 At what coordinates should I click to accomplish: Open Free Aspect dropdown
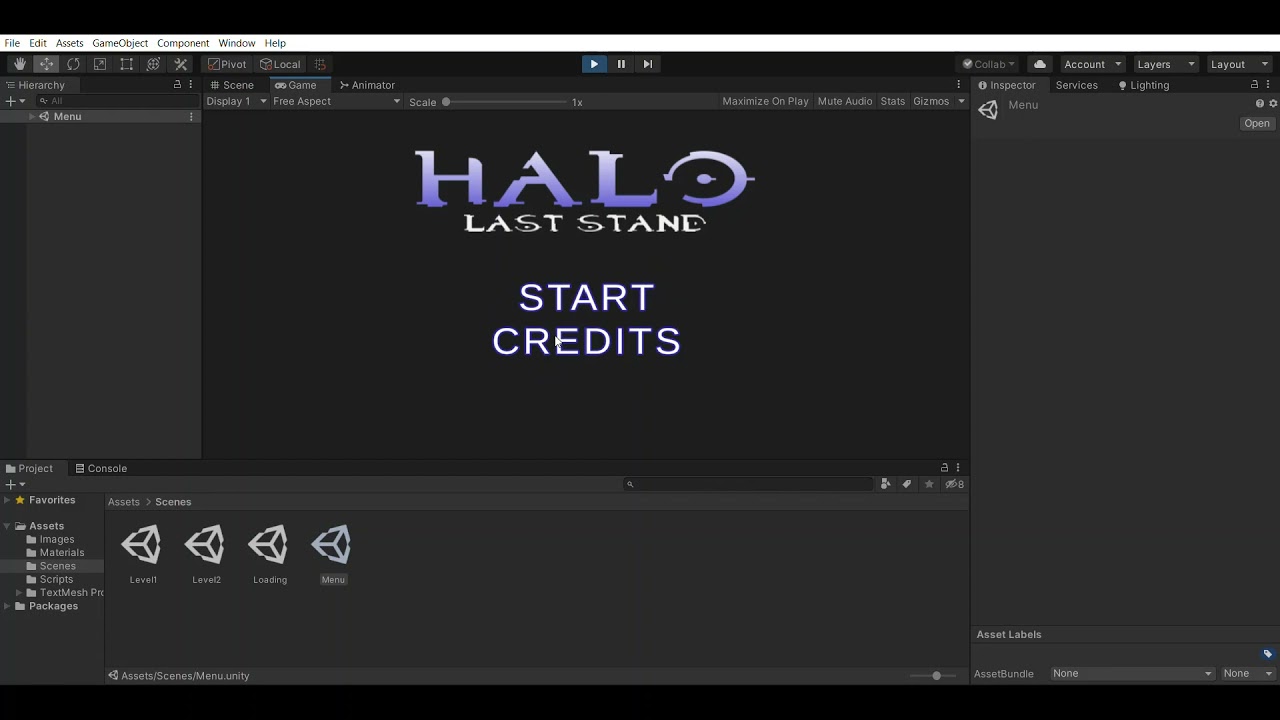pos(337,102)
